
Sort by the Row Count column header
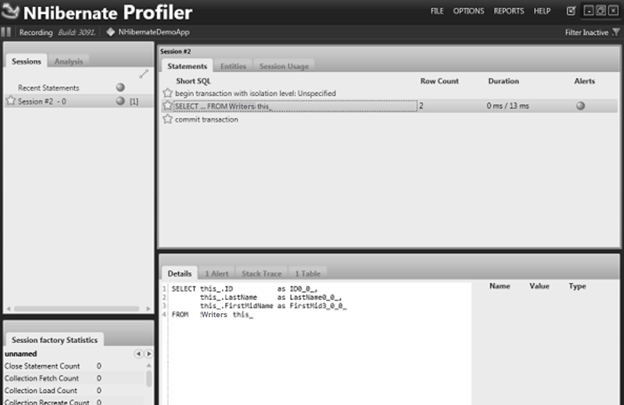(439, 81)
